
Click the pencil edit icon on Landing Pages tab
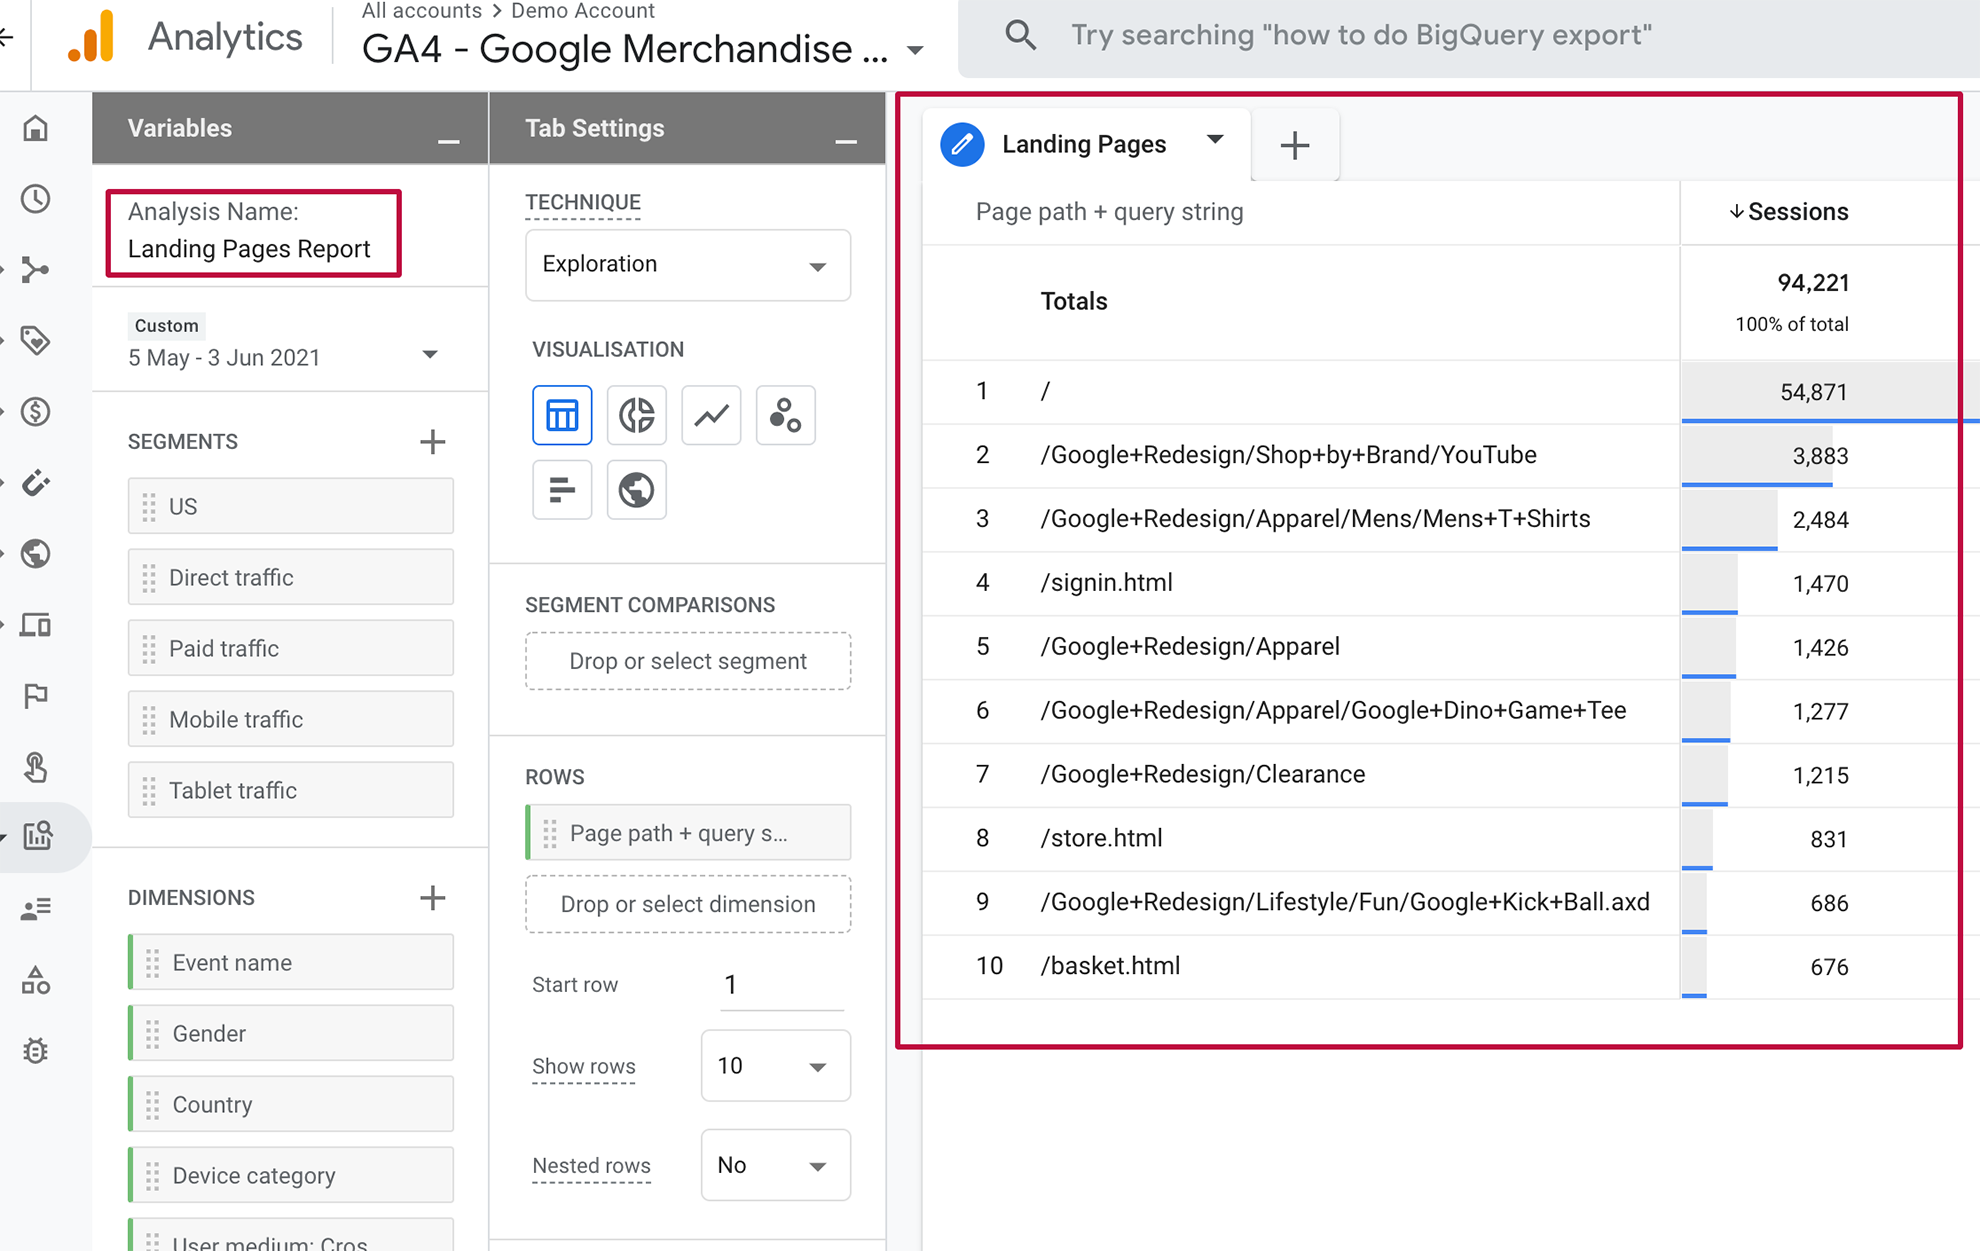(x=961, y=144)
